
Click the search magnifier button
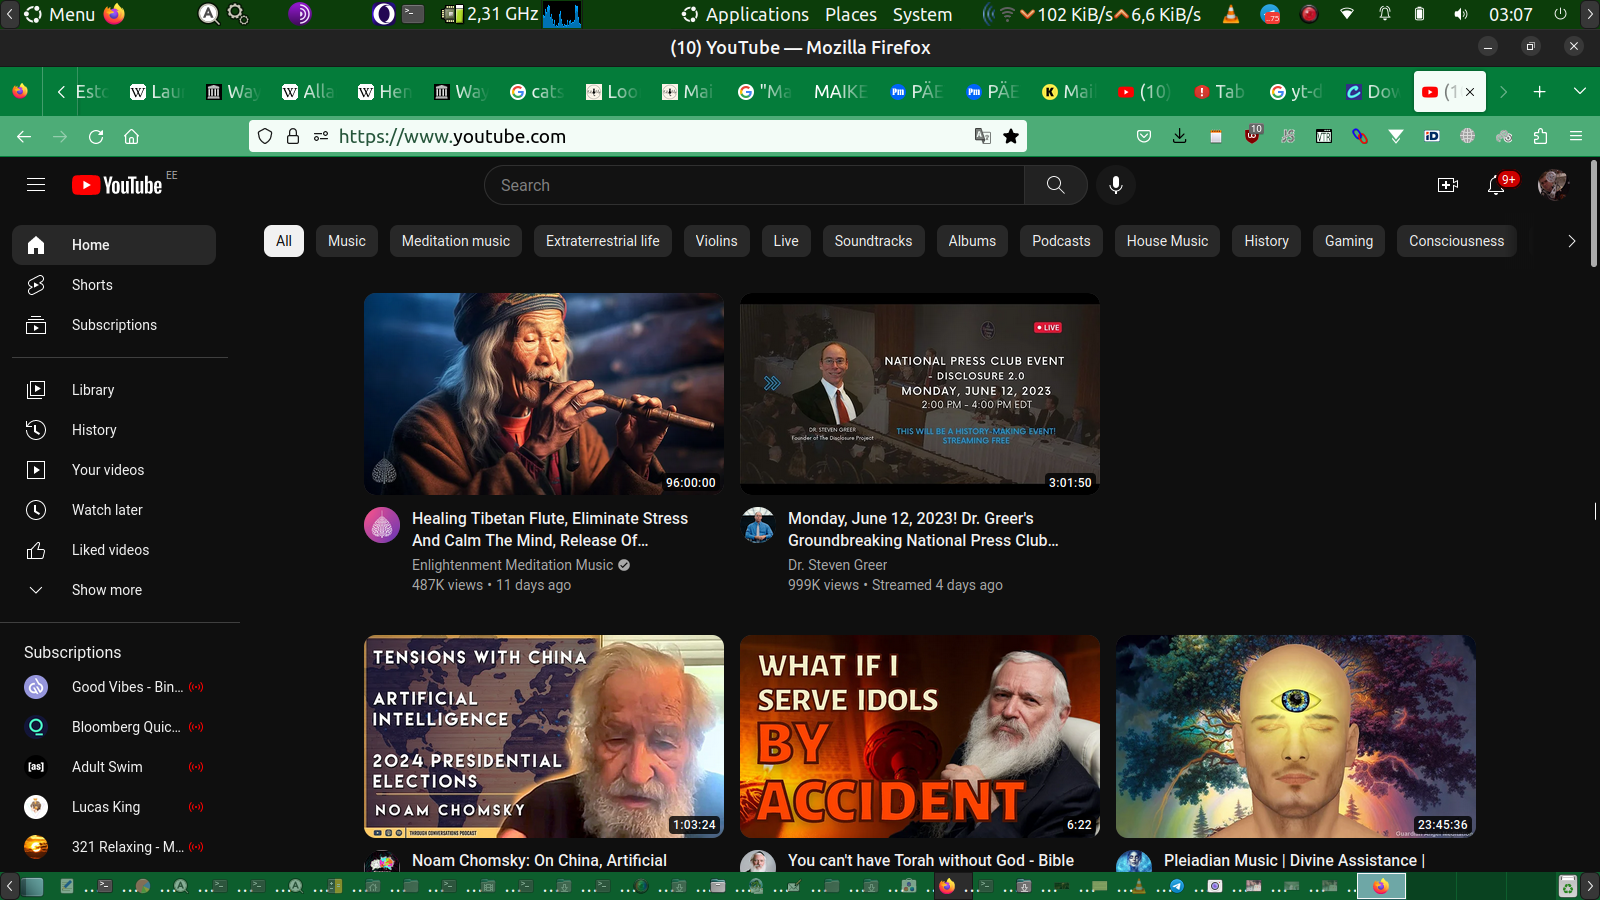click(1055, 185)
